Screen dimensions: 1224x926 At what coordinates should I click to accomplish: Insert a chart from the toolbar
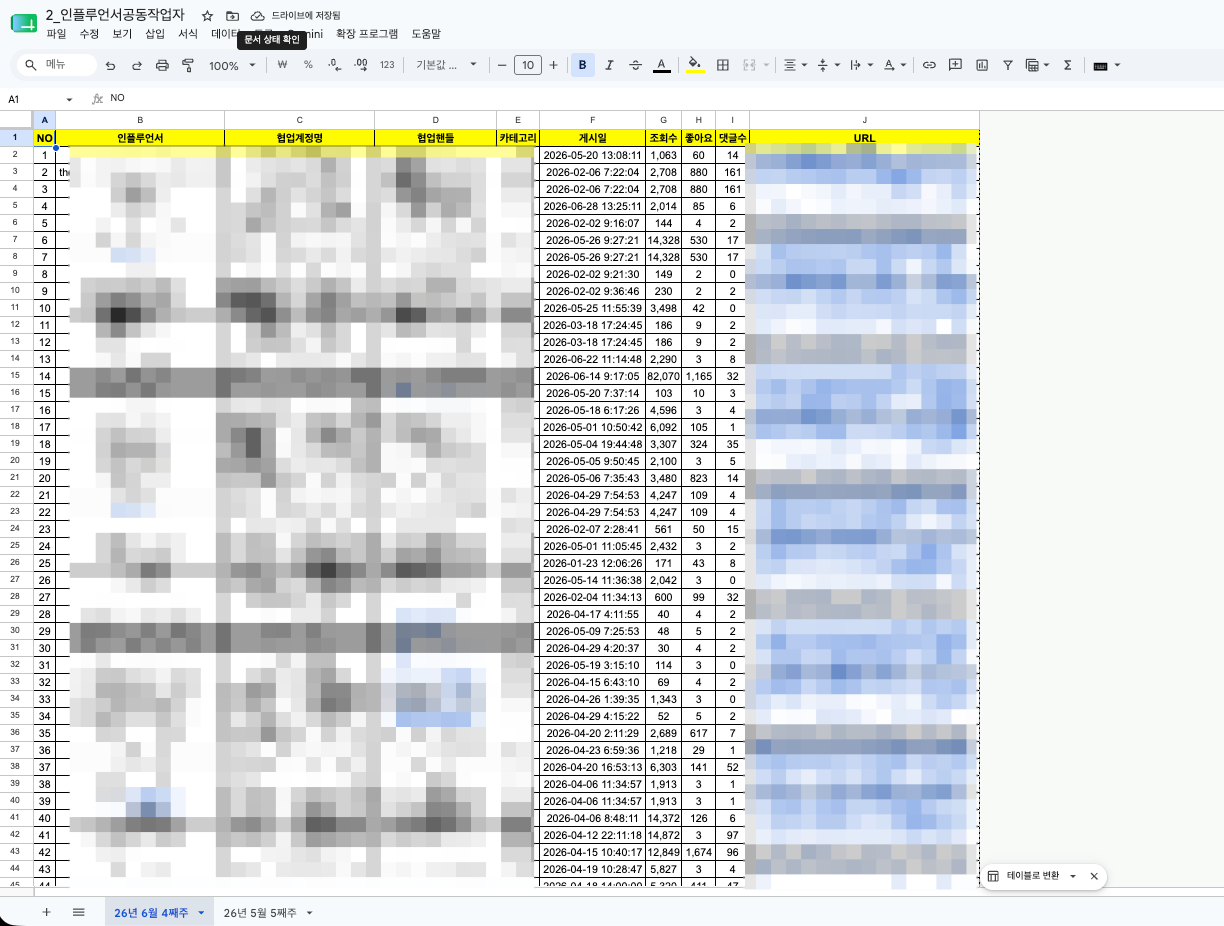pos(981,65)
